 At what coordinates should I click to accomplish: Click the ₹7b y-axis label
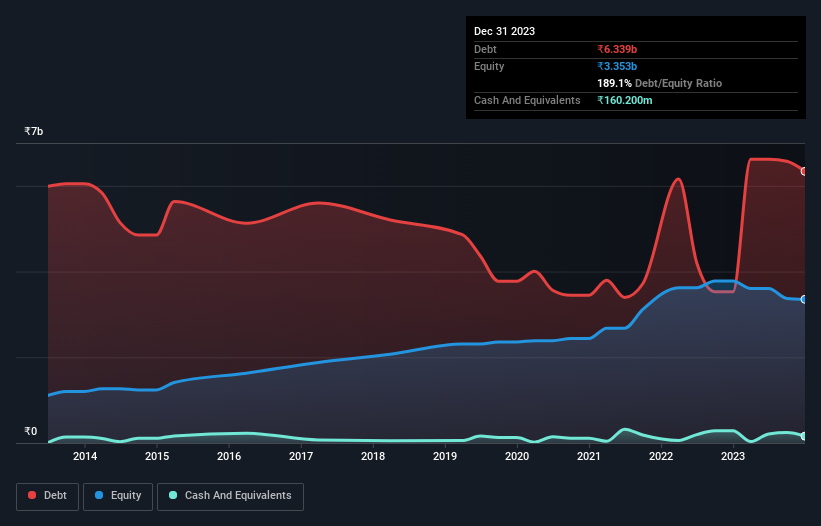click(34, 131)
